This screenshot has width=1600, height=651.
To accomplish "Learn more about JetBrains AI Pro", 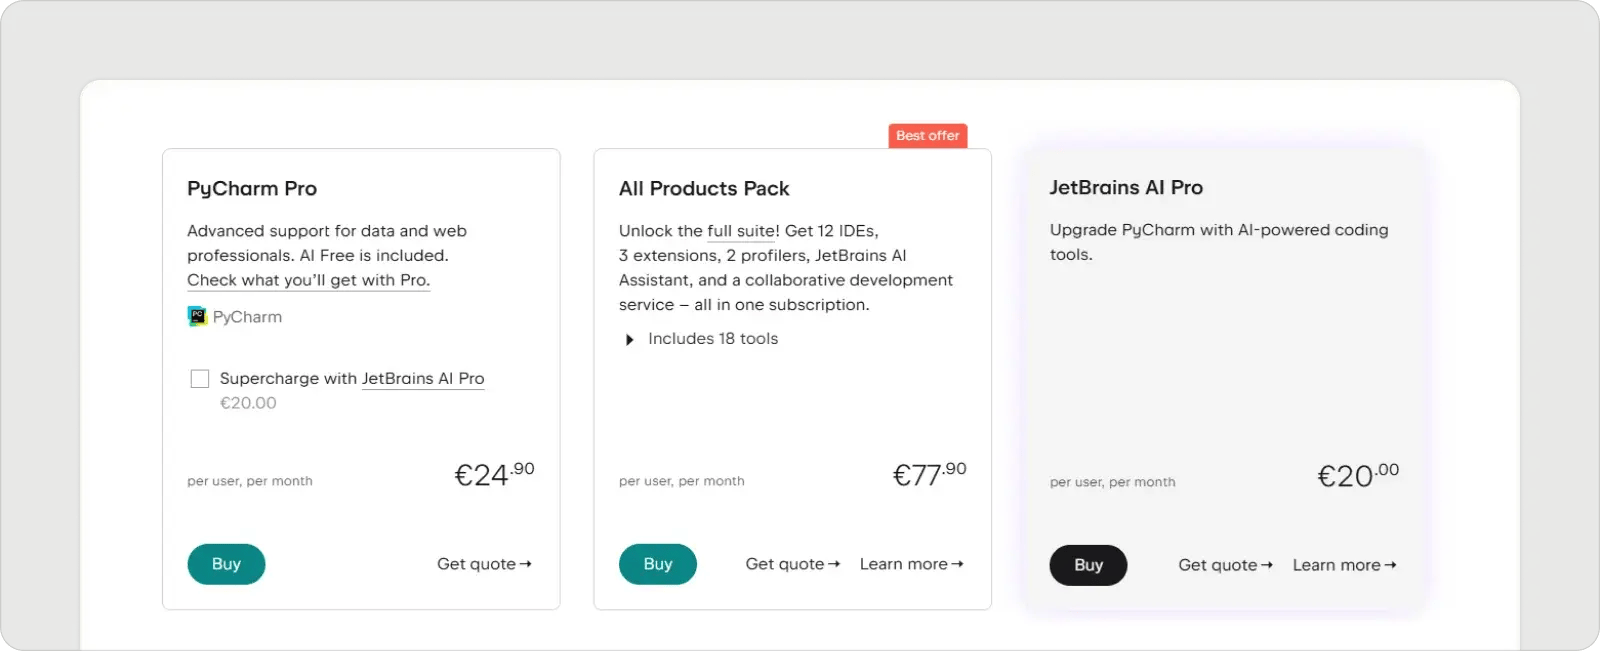I will (x=1344, y=565).
